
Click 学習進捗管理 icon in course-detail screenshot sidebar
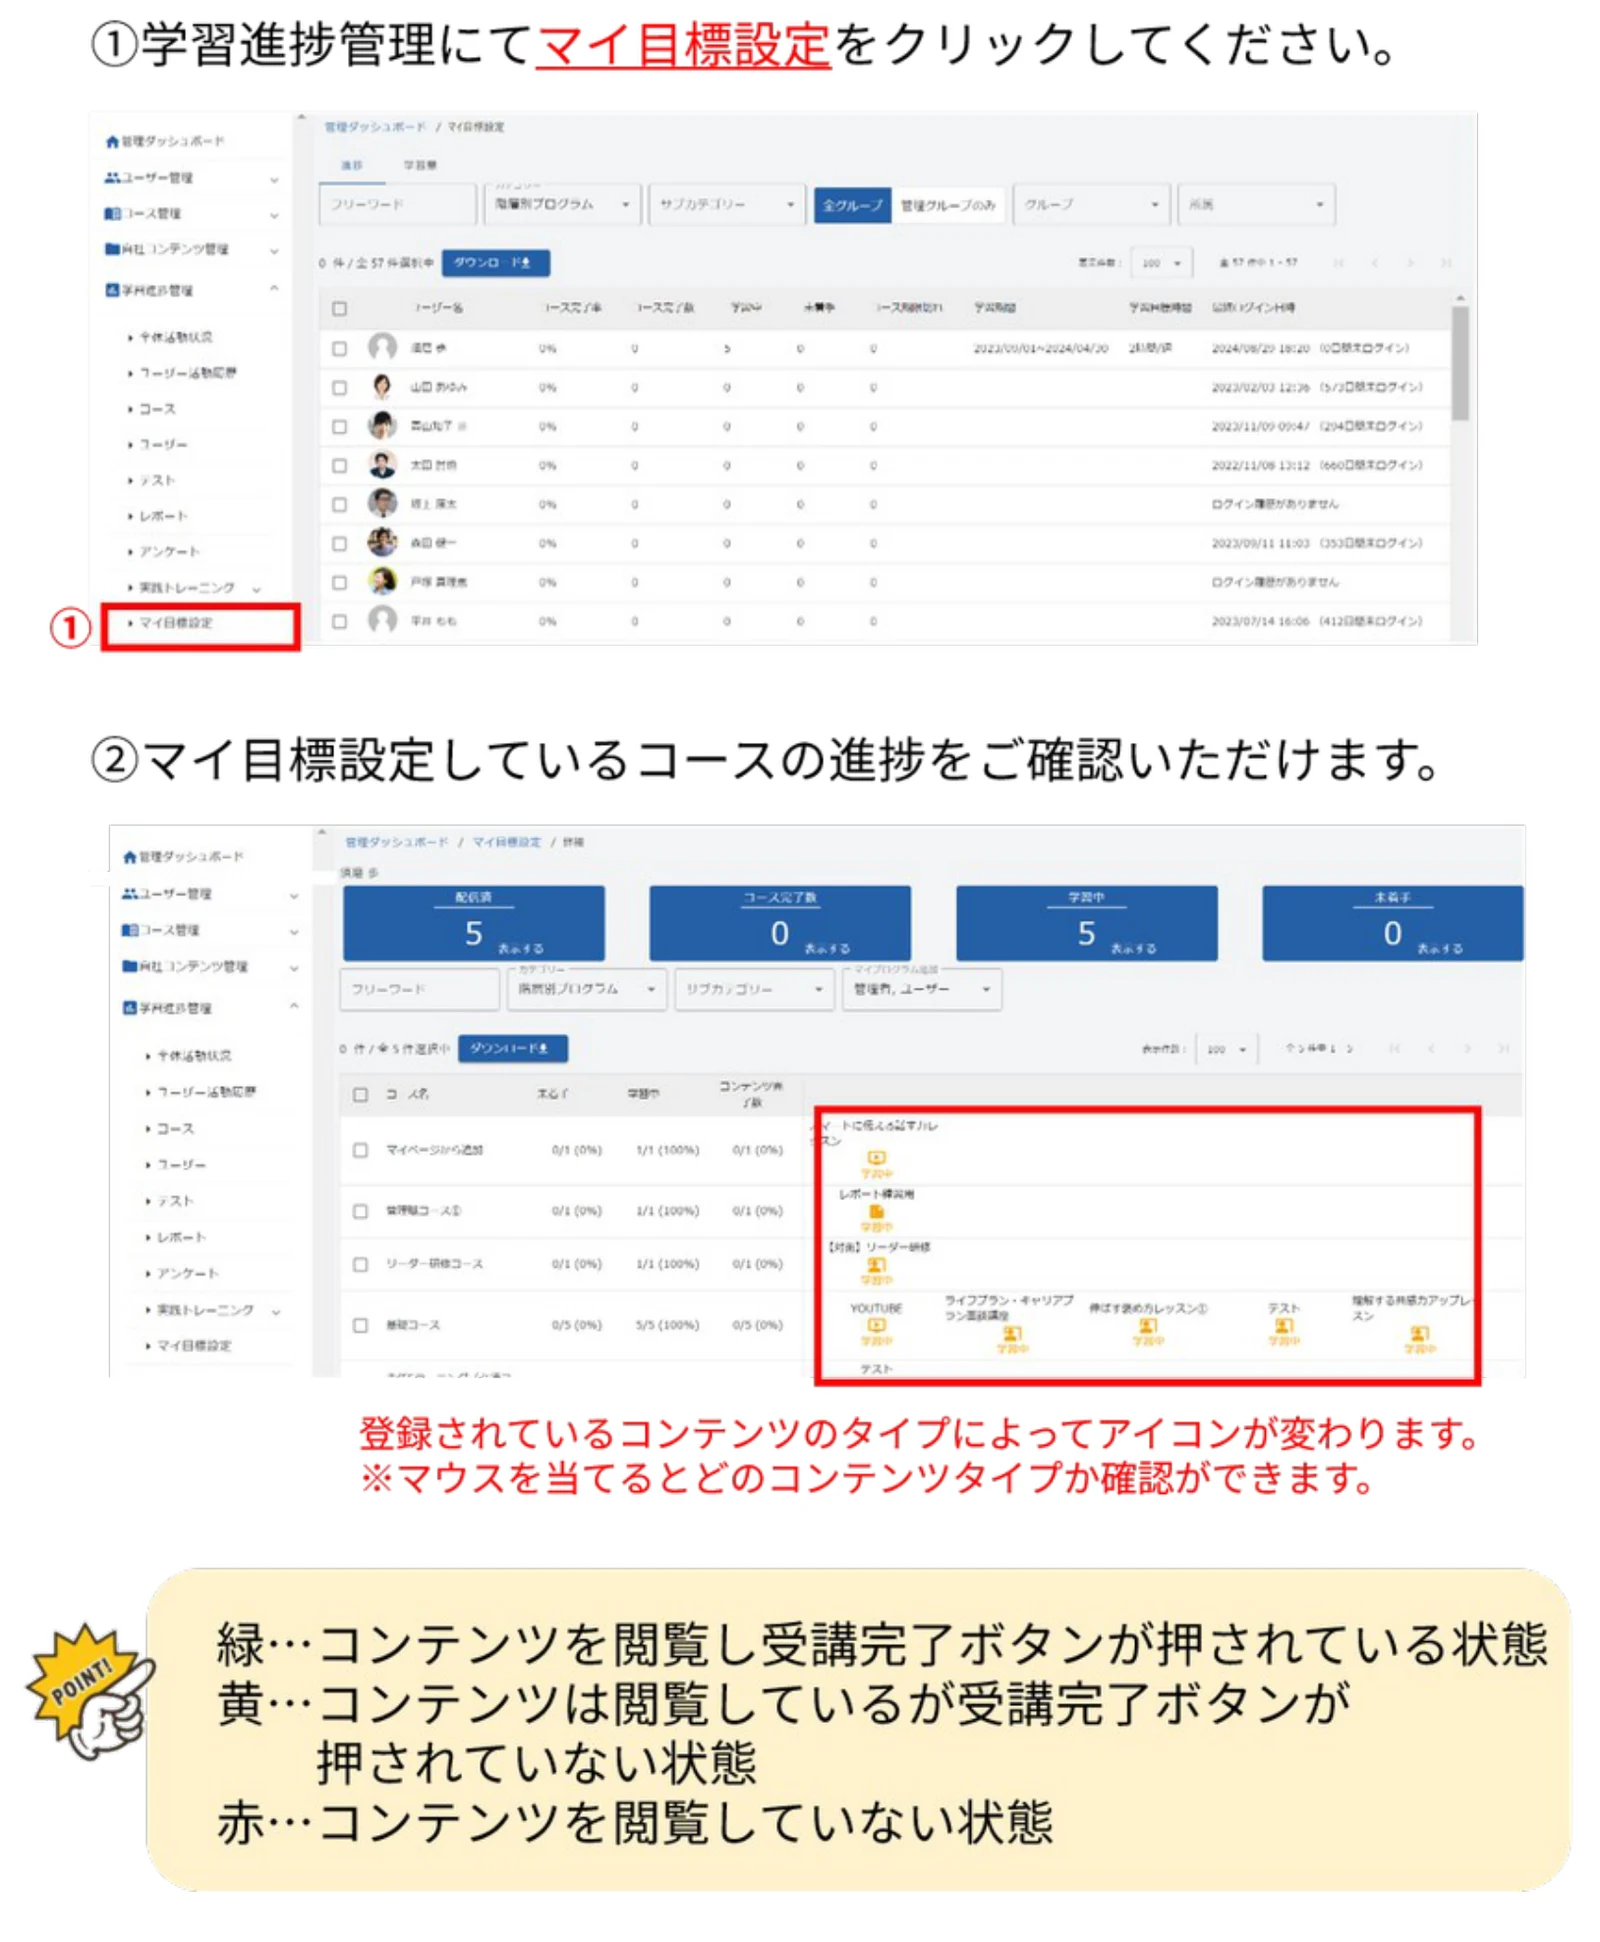pyautogui.click(x=129, y=1007)
